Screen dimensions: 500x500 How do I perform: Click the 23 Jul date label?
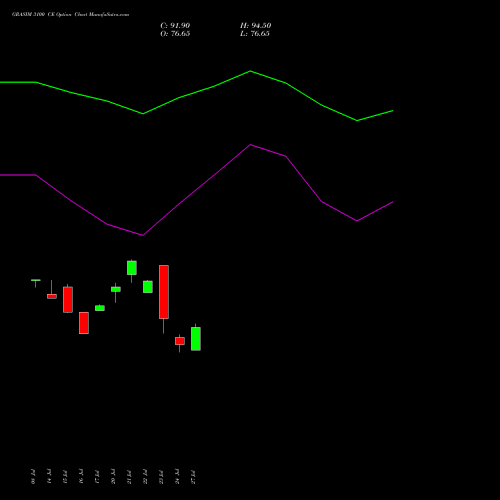click(x=161, y=477)
